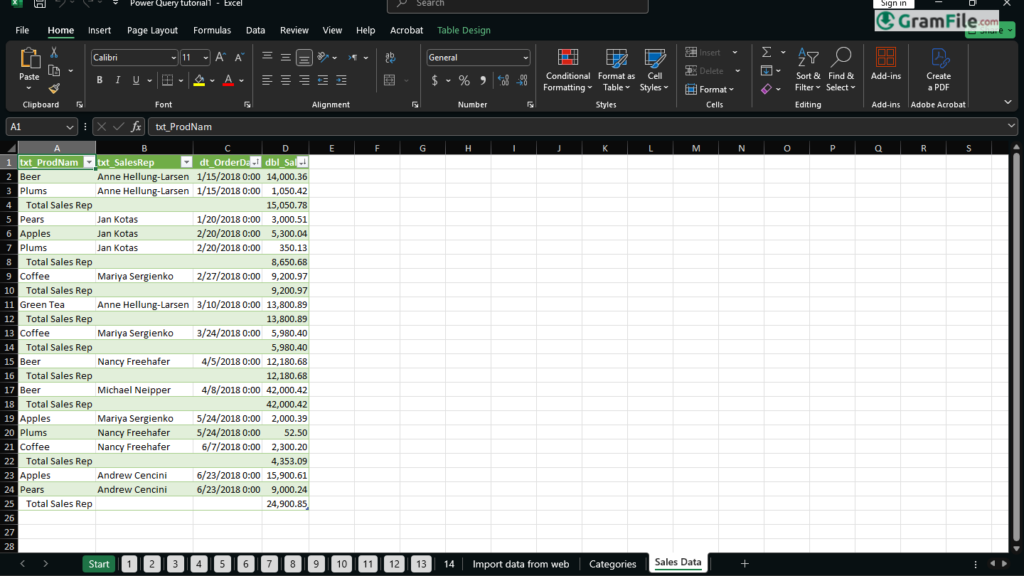
Task: Click the Create a PDF button
Action: (938, 70)
